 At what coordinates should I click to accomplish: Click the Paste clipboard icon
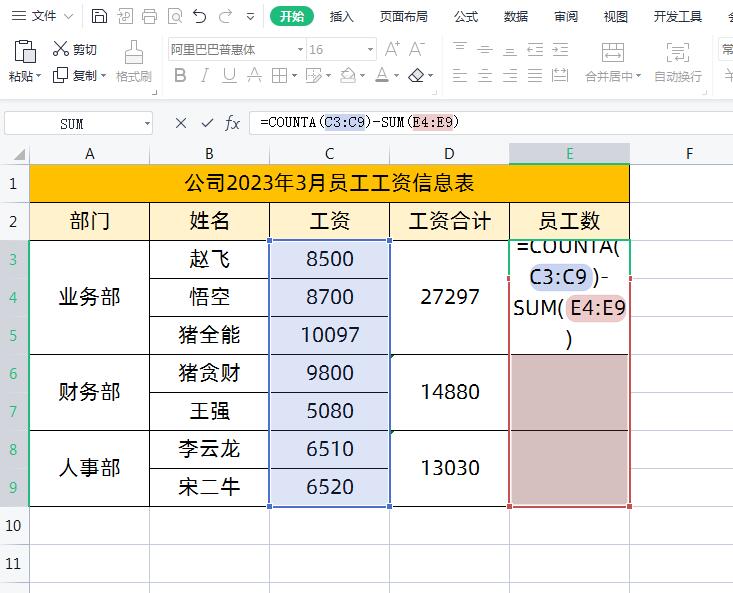coord(25,51)
